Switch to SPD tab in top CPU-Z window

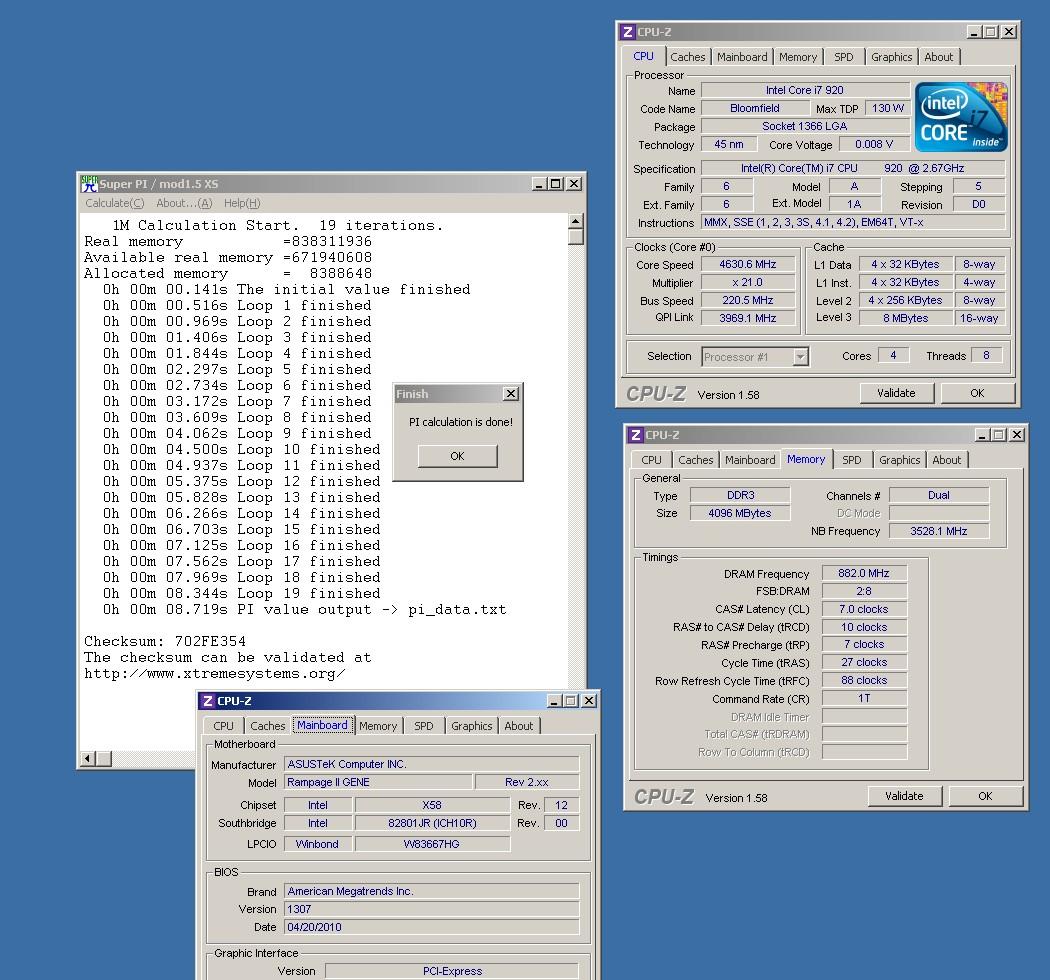click(844, 57)
